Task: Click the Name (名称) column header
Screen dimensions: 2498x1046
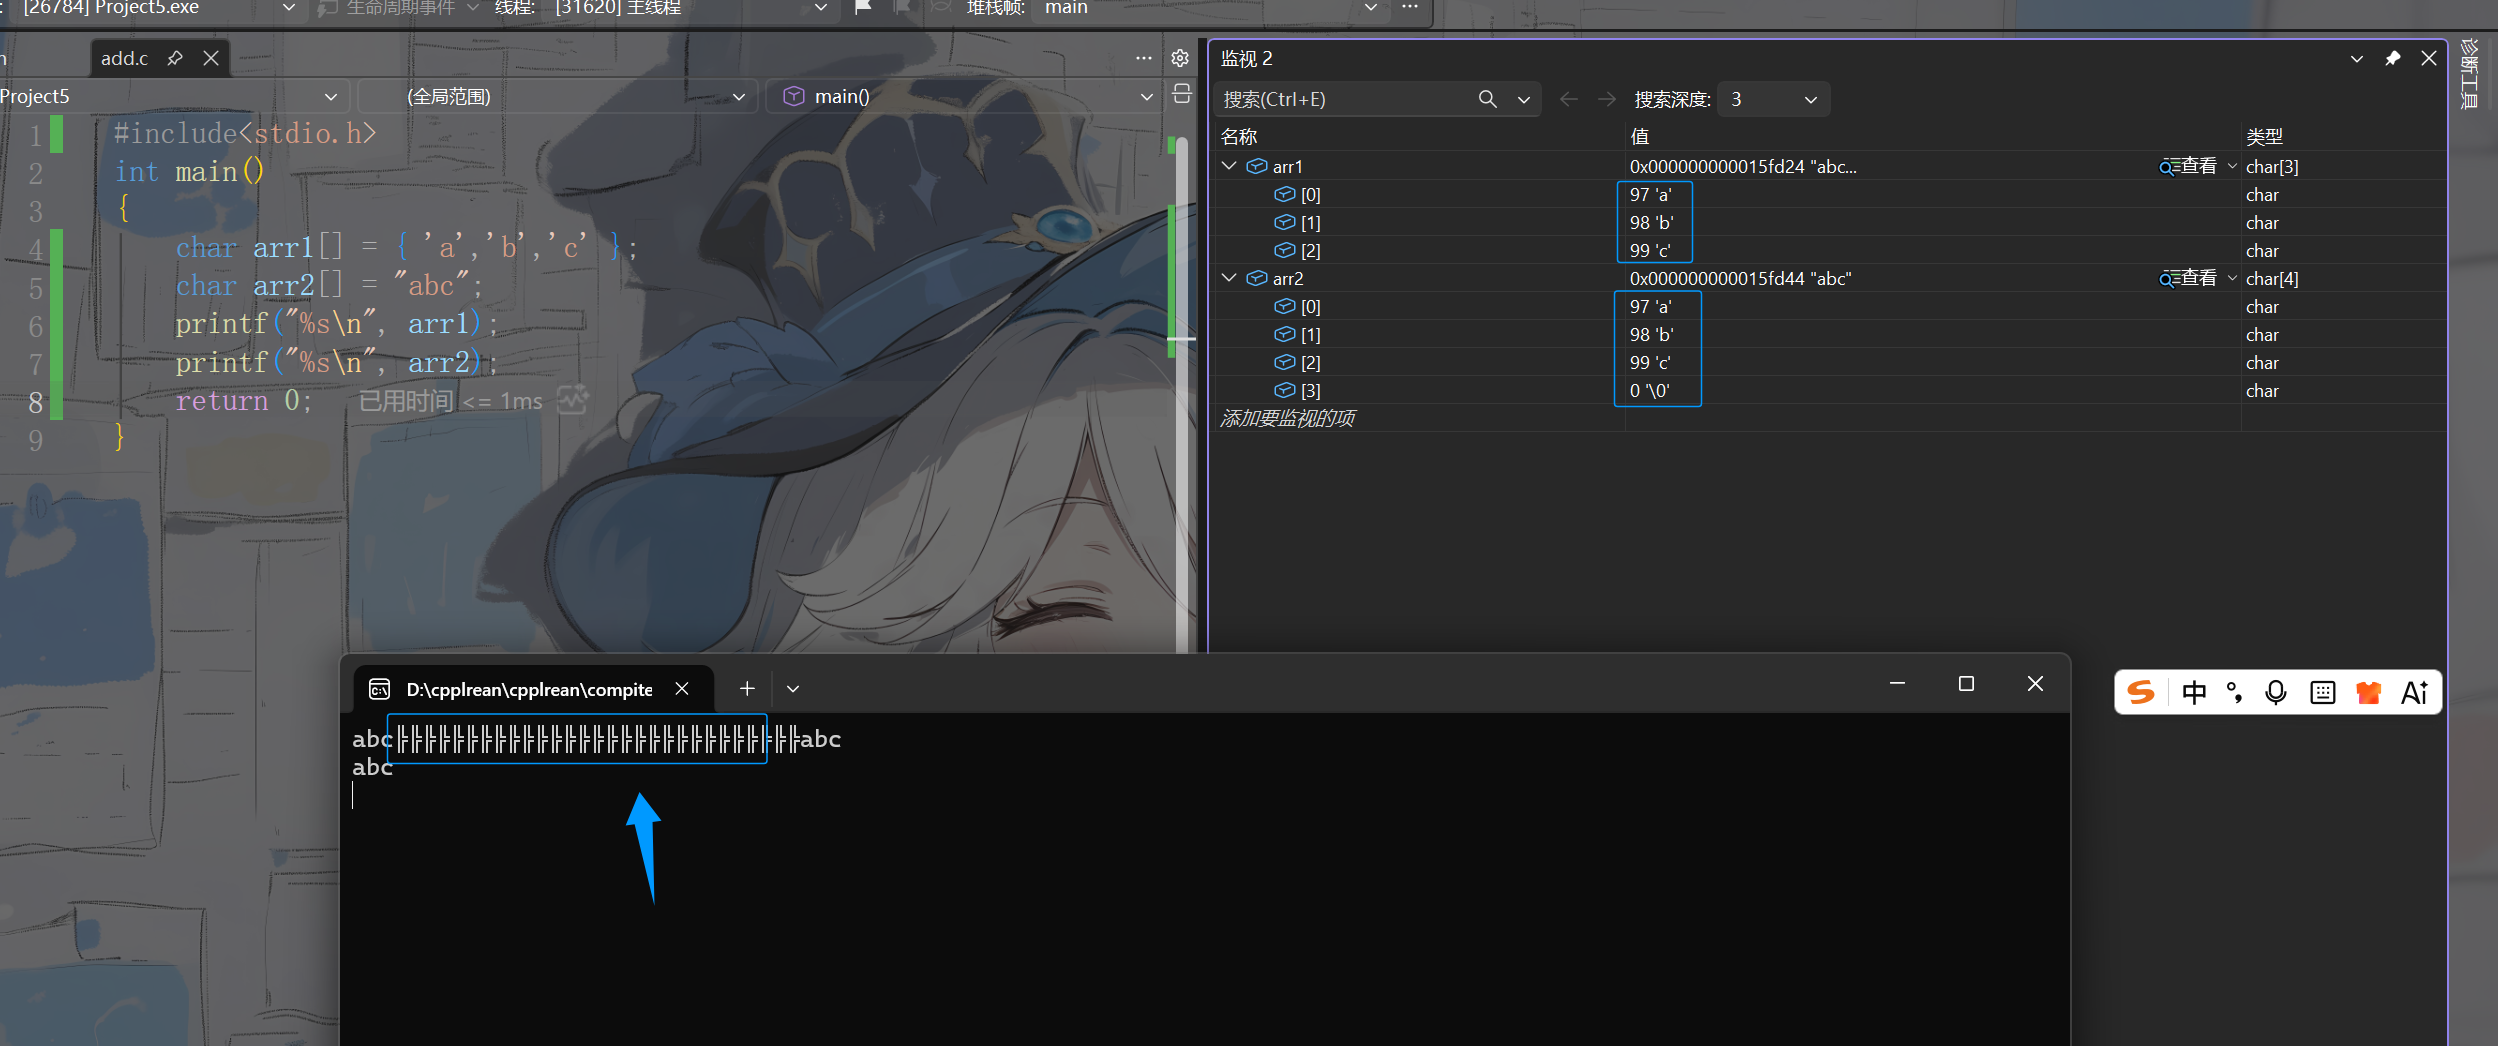Action: click(x=1239, y=137)
